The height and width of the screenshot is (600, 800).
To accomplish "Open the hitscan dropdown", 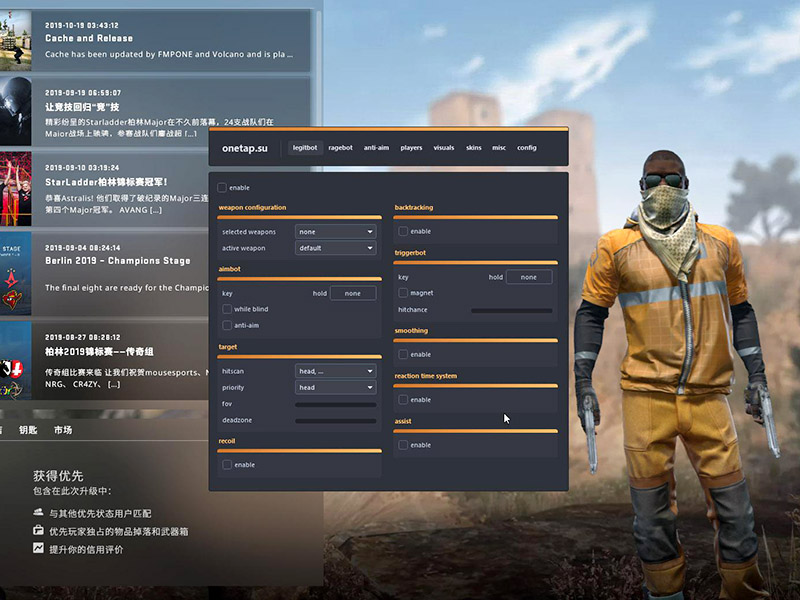I will (x=336, y=371).
